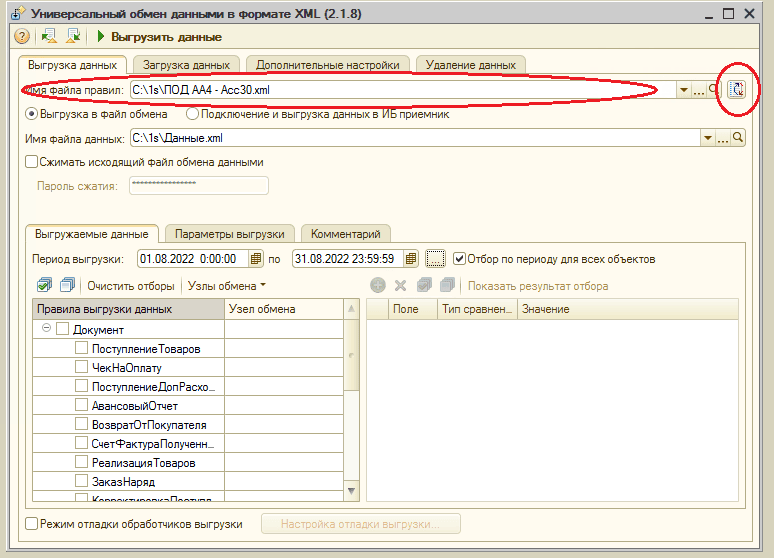Enable compression of outgoing exchange file
The width and height of the screenshot is (774, 558).
tap(31, 162)
